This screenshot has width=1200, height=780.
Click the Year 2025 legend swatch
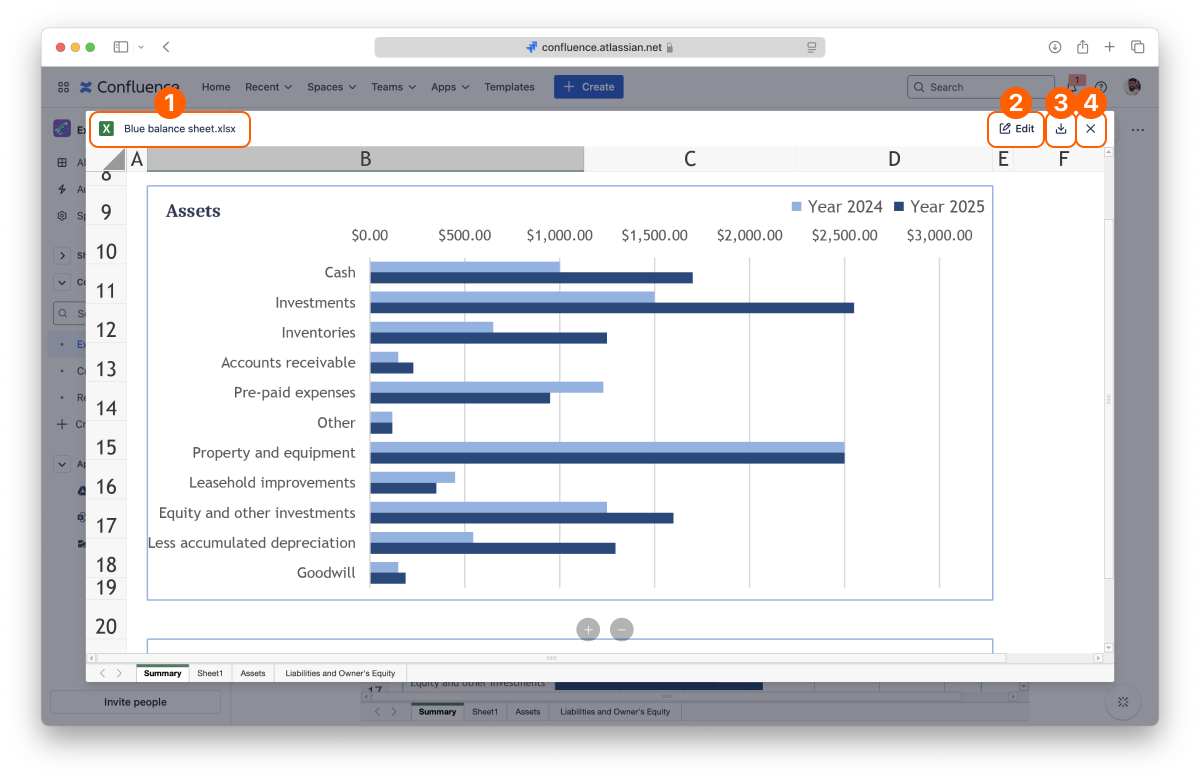[899, 207]
